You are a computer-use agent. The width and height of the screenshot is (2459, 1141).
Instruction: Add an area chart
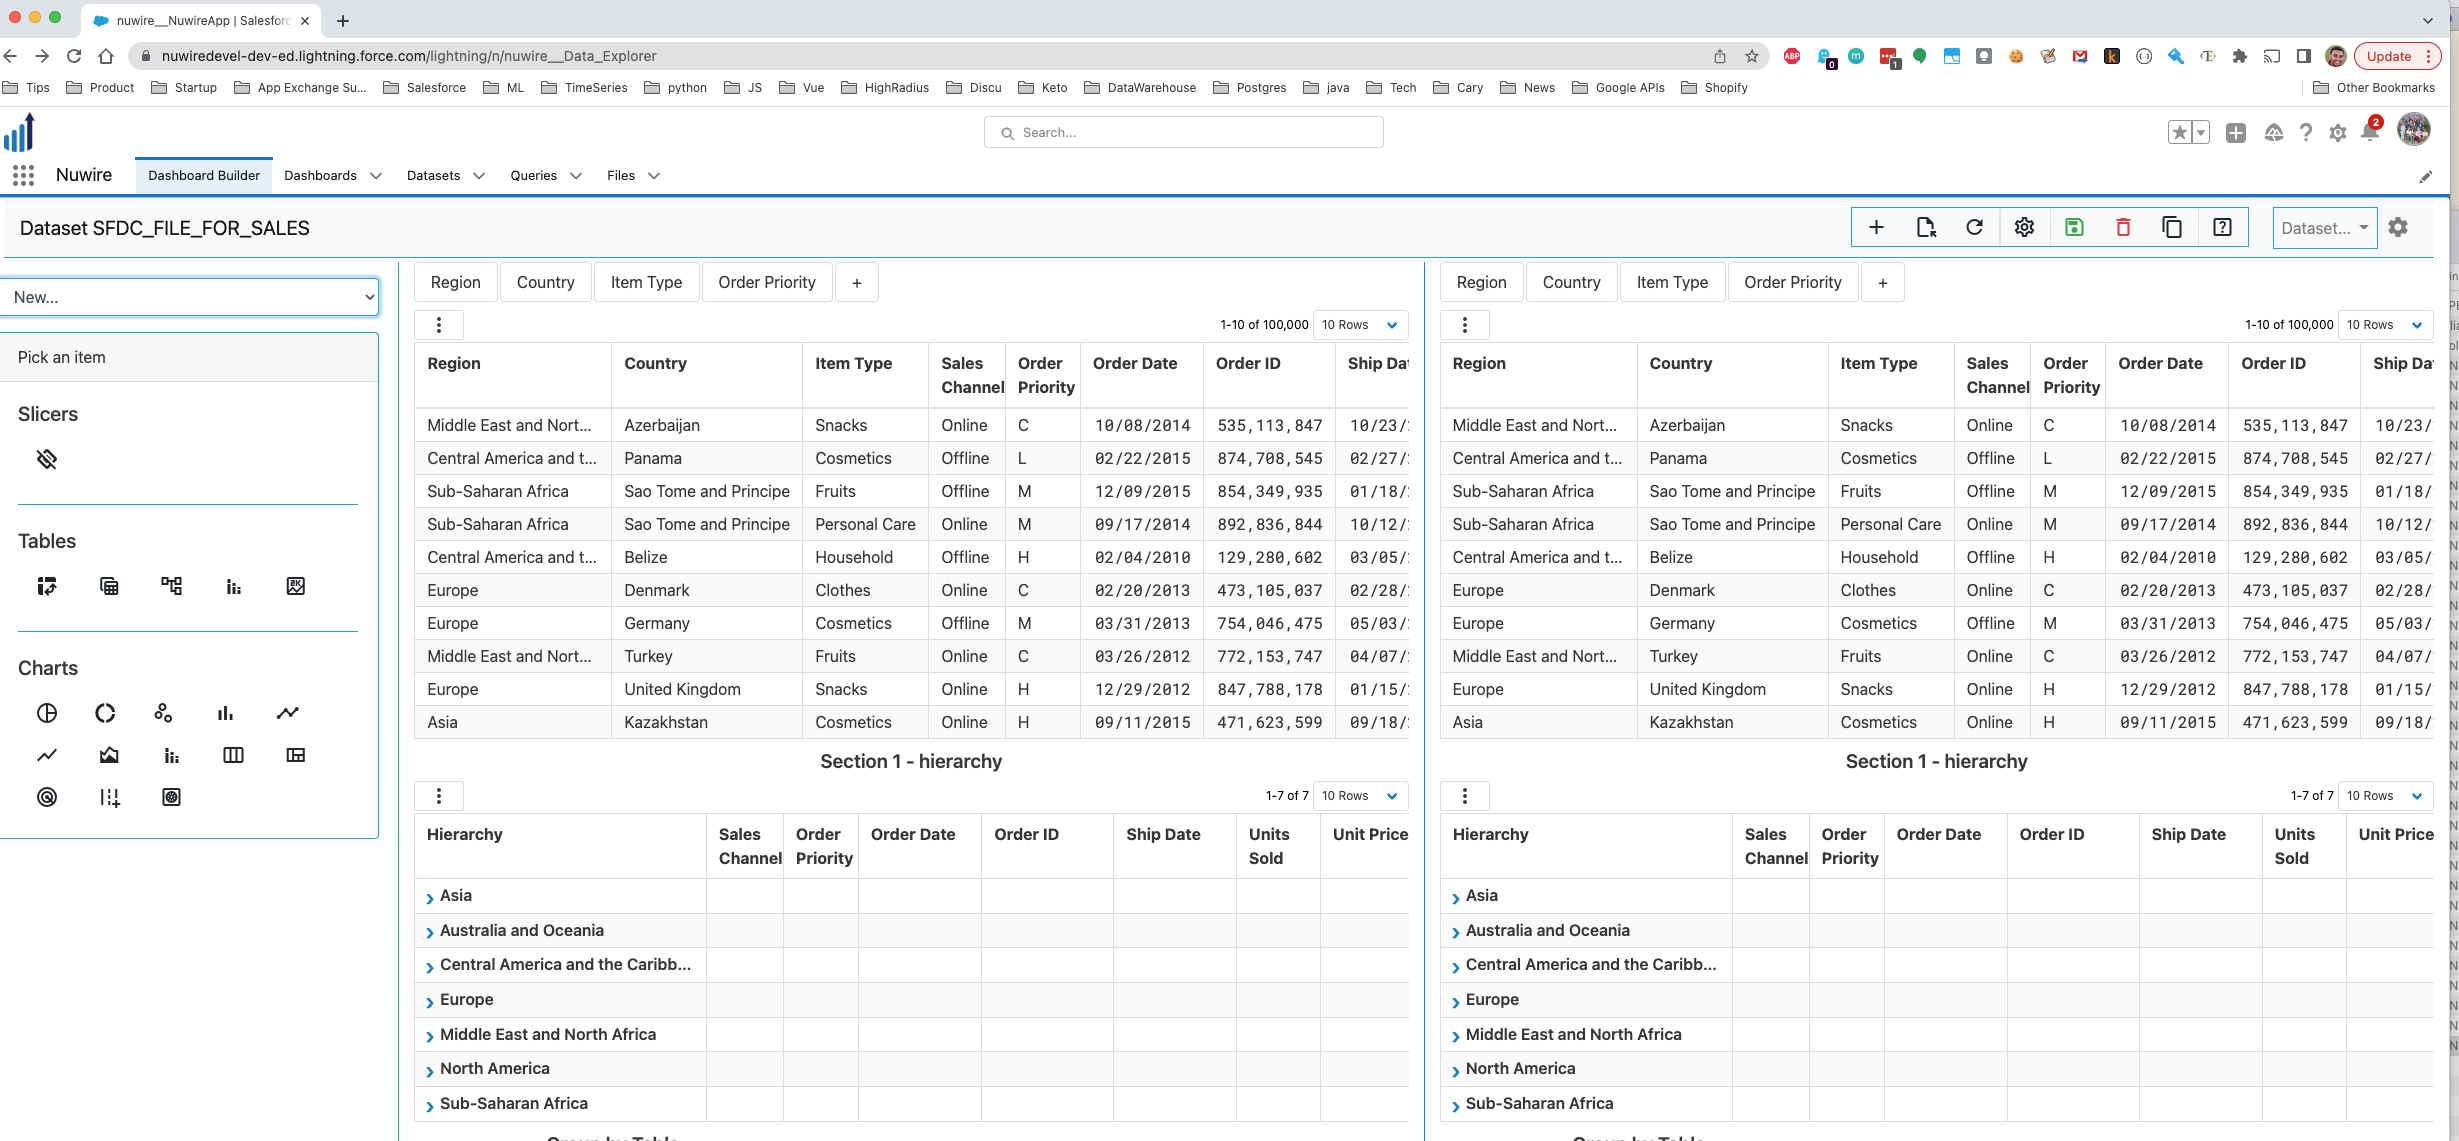point(109,755)
